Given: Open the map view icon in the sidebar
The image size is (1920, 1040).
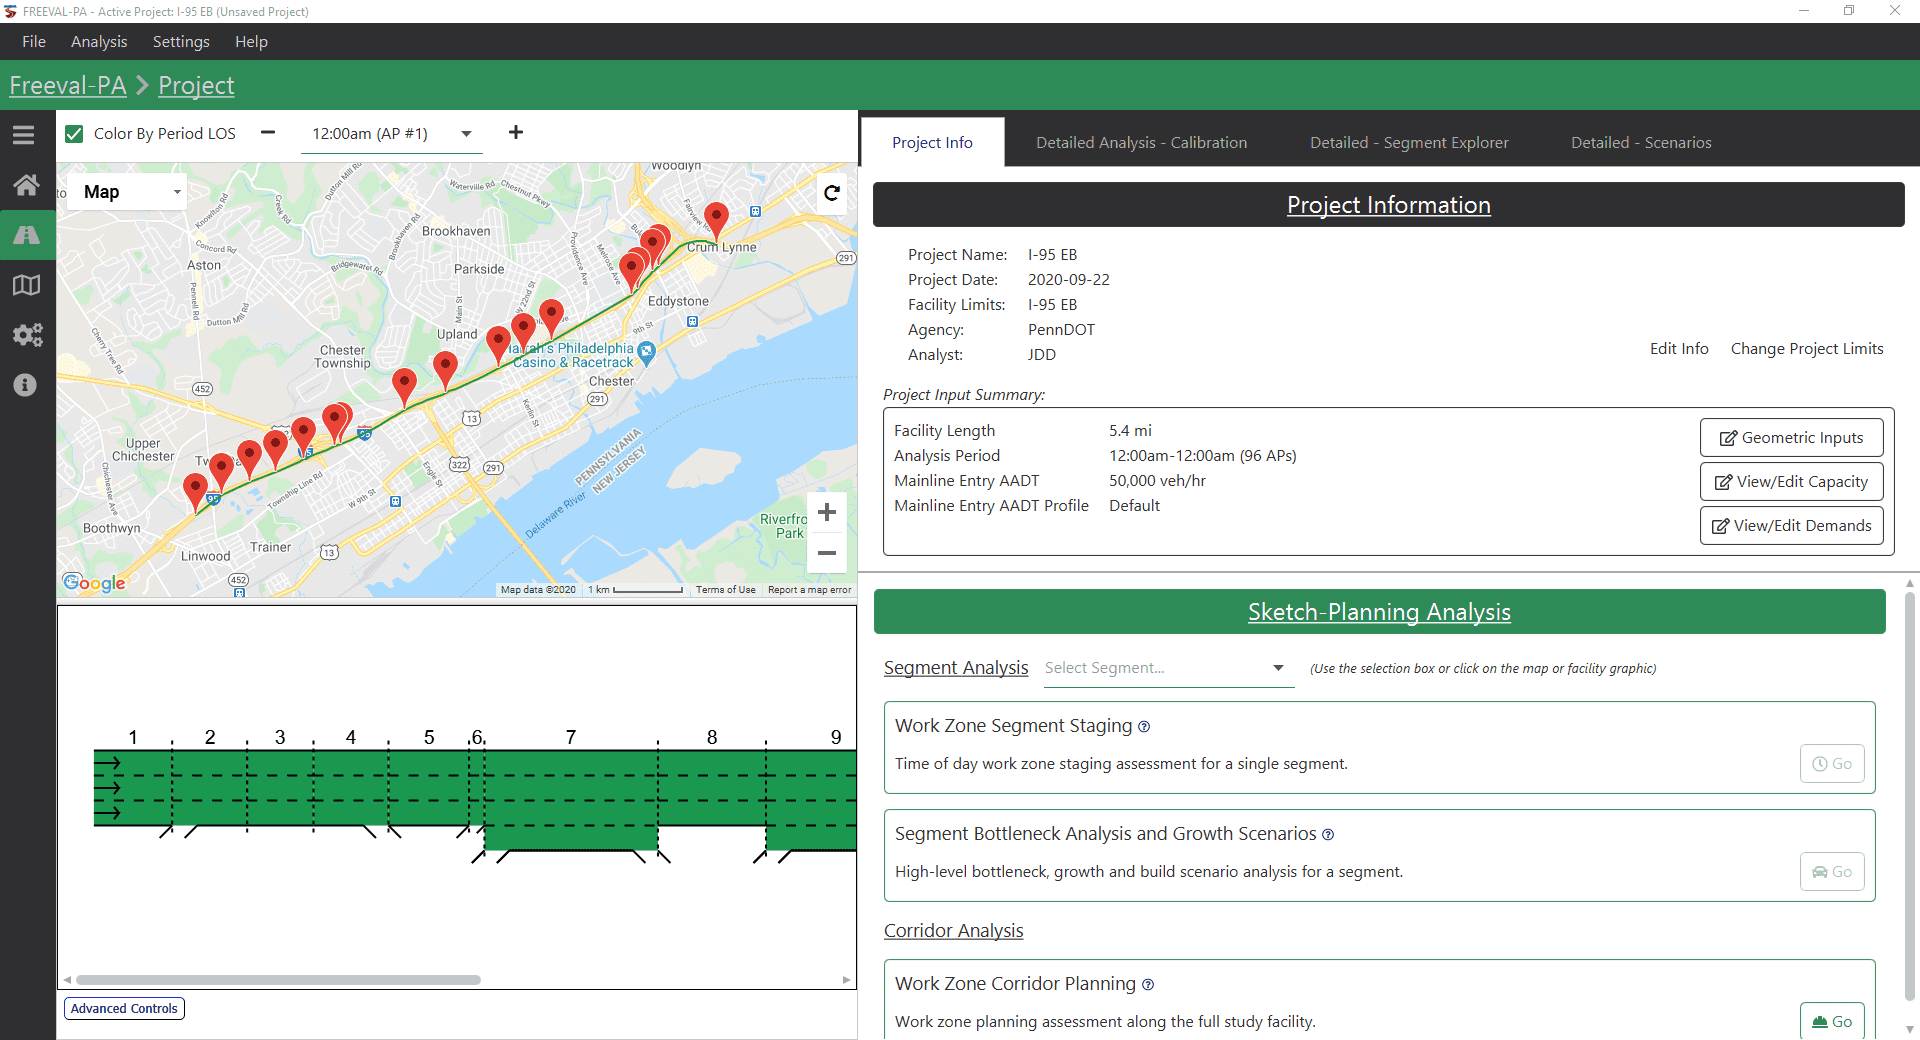Looking at the screenshot, I should pos(26,285).
